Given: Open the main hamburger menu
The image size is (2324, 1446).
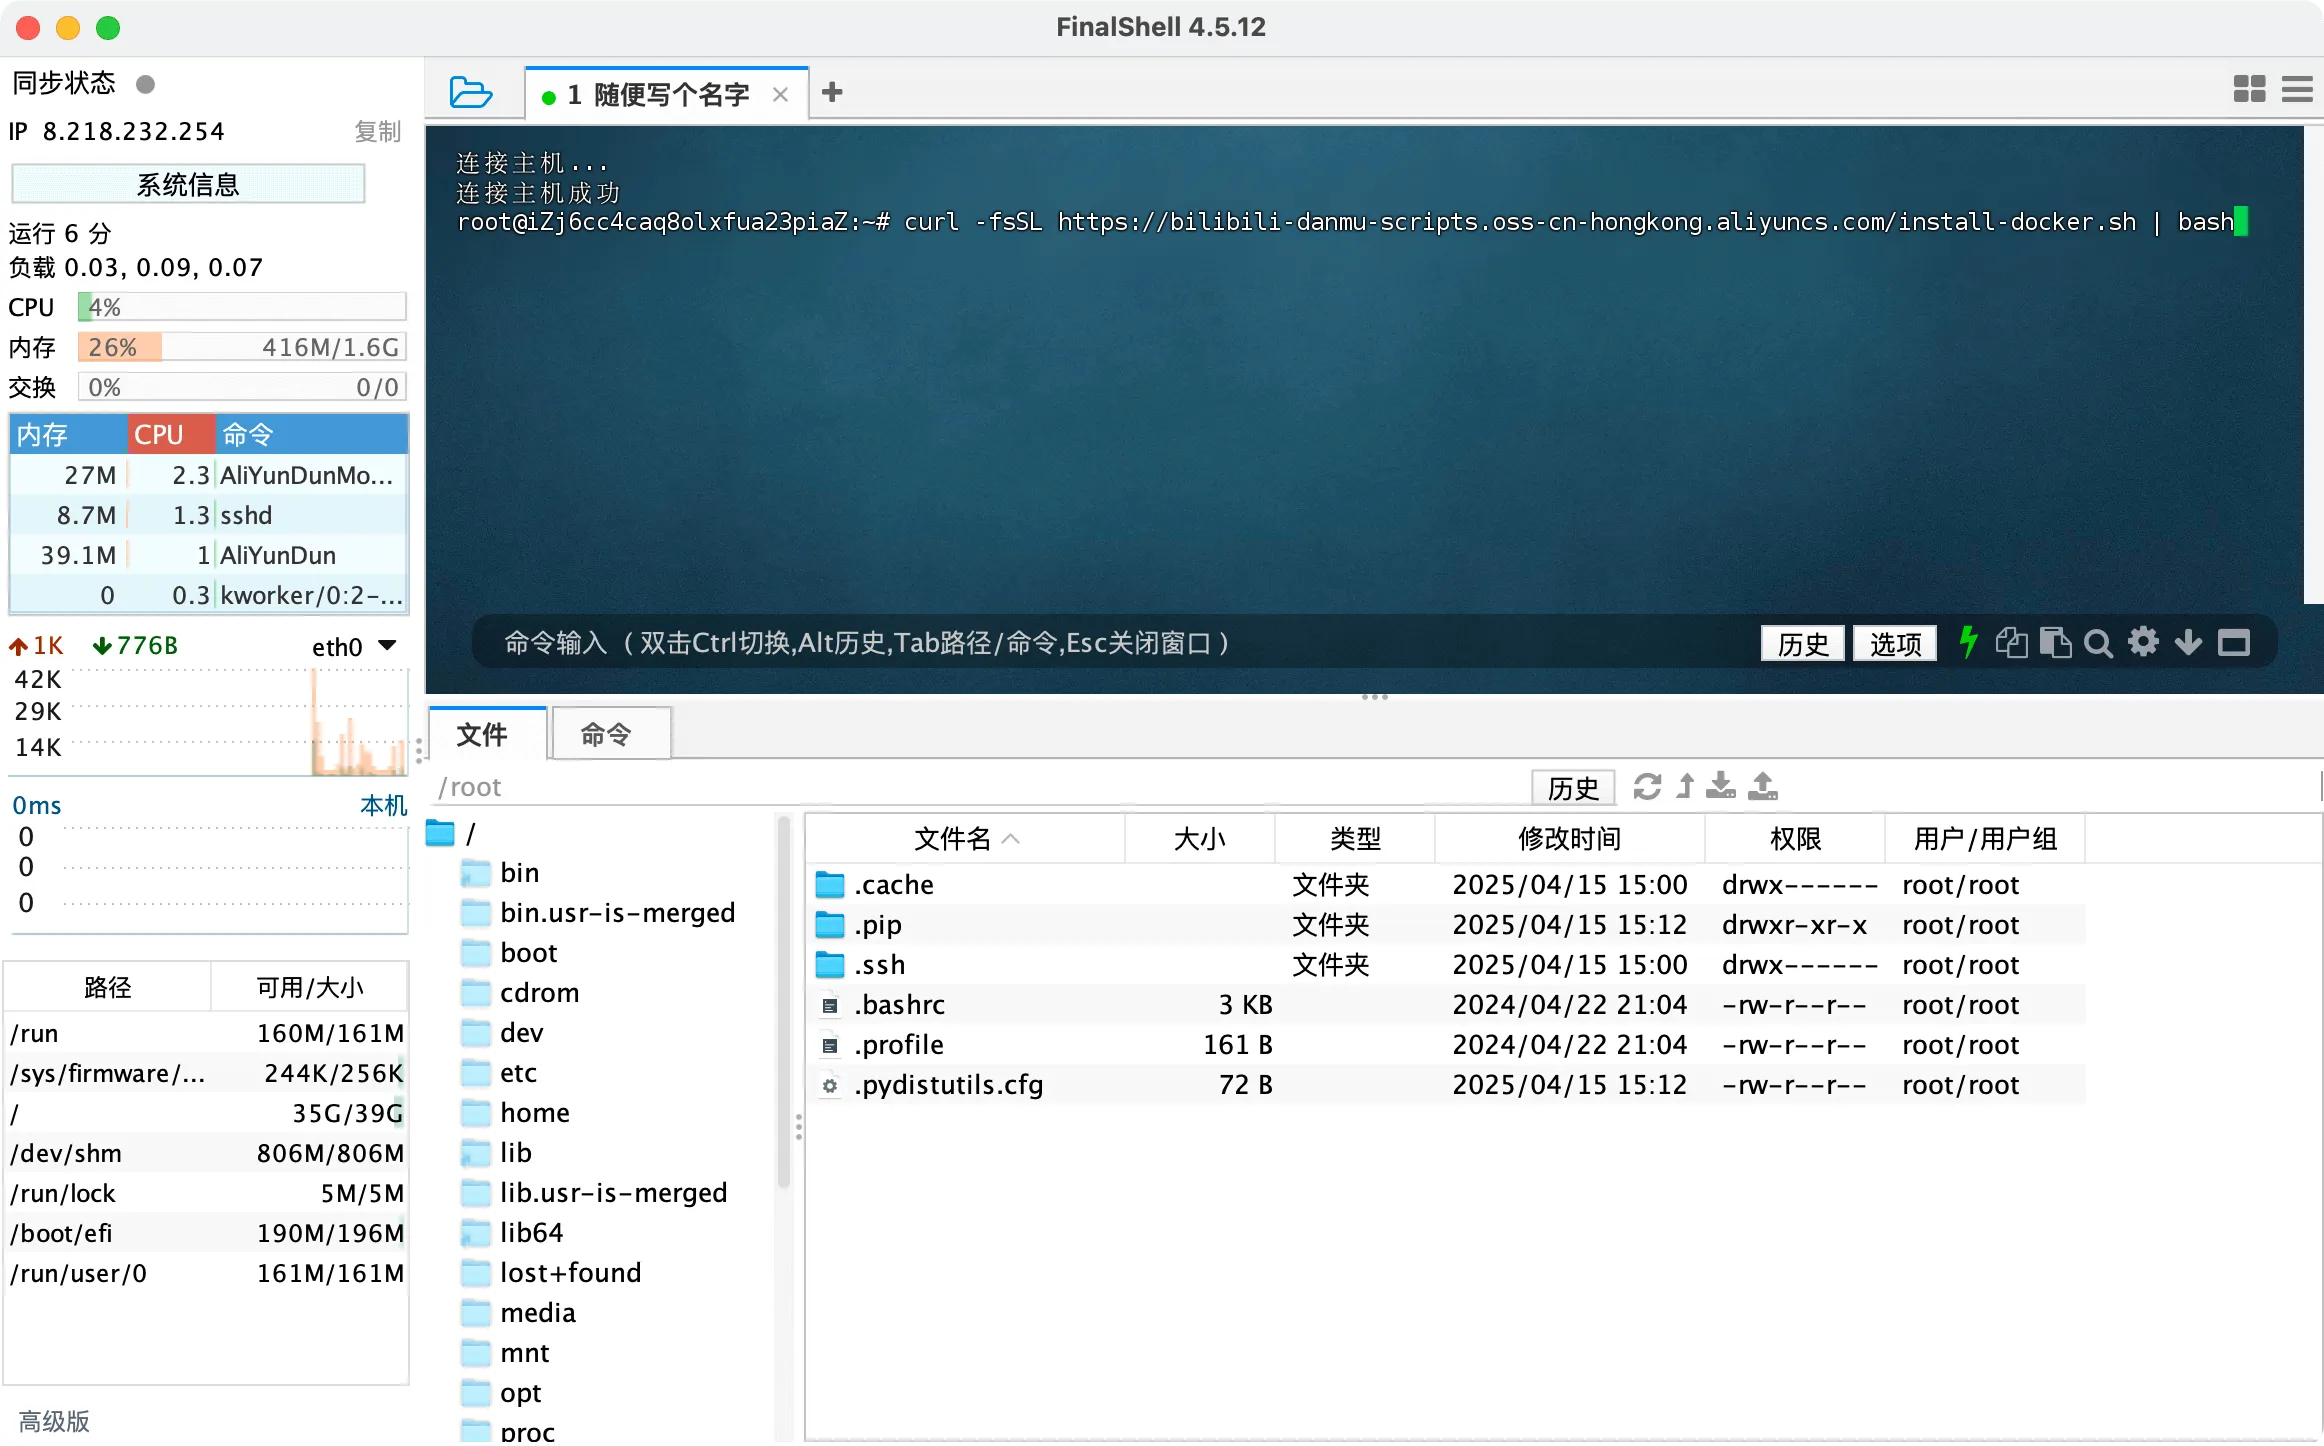Looking at the screenshot, I should [x=2297, y=89].
